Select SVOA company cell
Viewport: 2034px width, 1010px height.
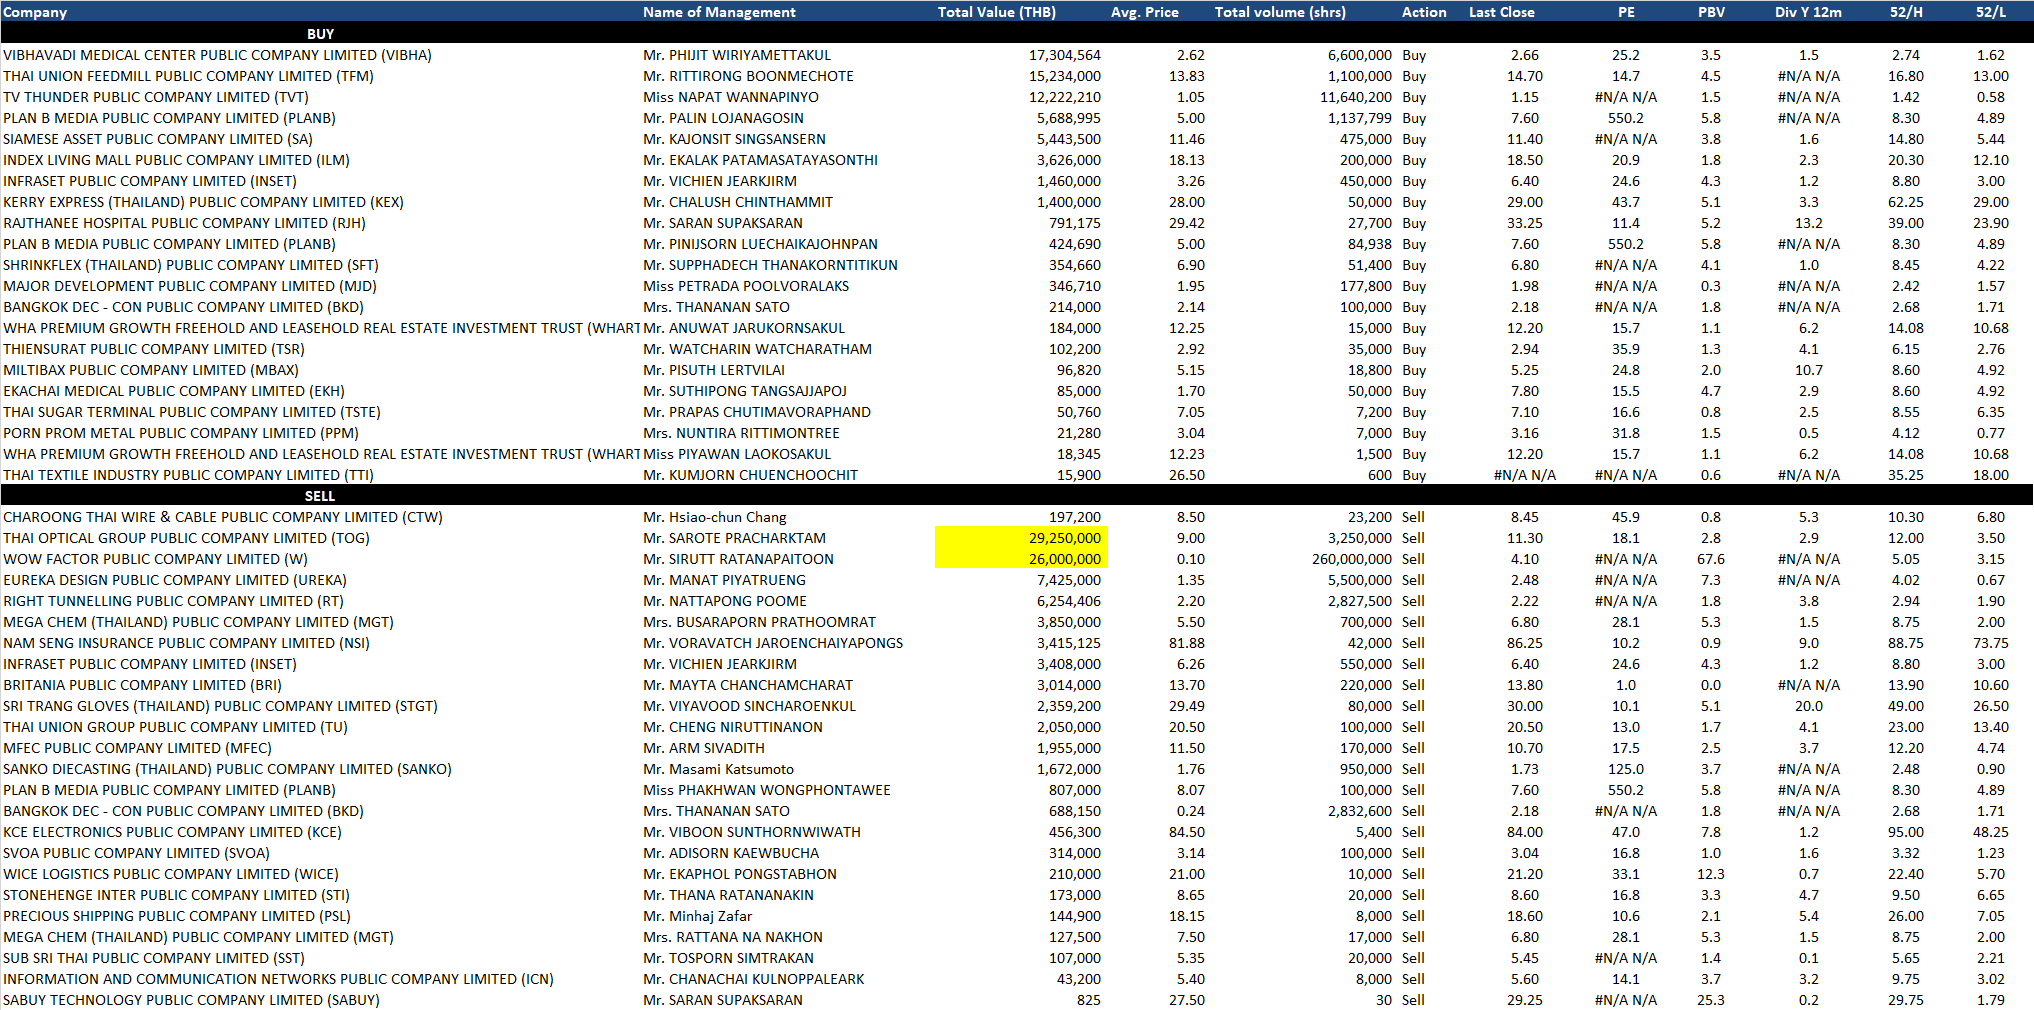(136, 853)
